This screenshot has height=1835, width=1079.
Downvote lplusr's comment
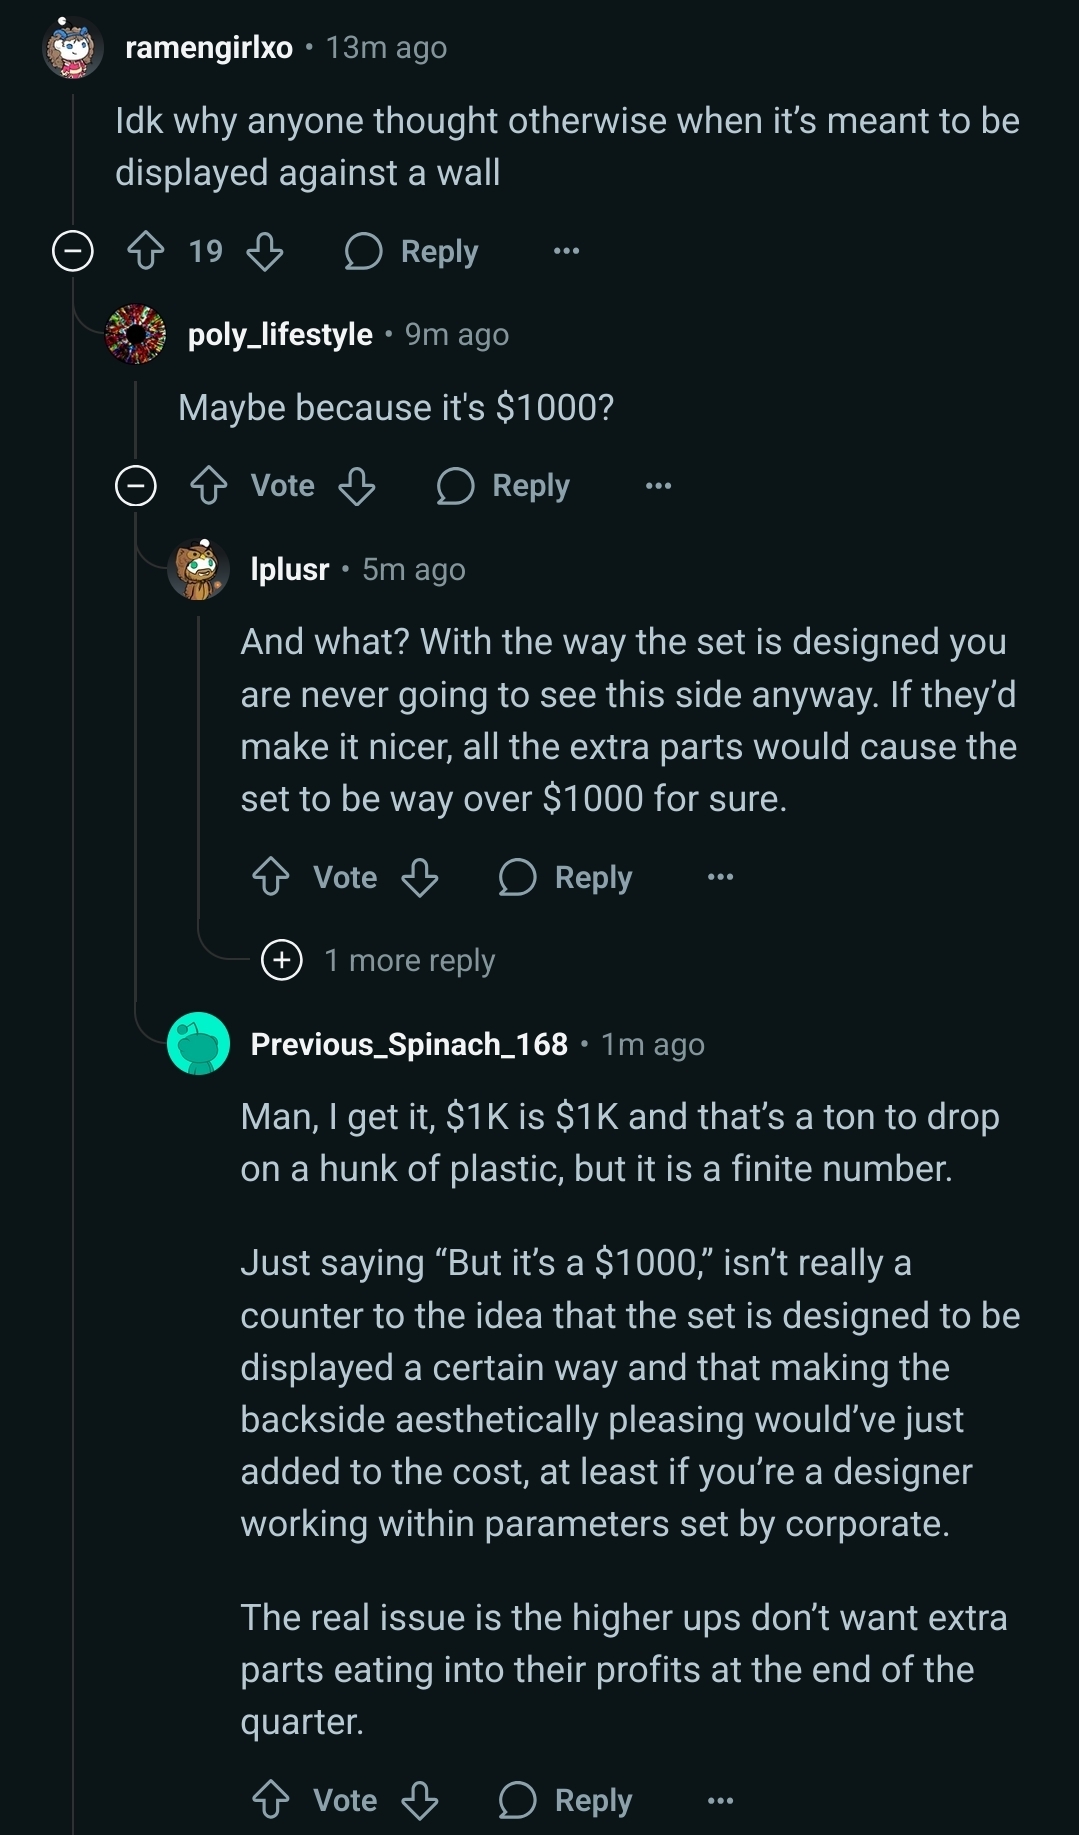[x=420, y=877]
